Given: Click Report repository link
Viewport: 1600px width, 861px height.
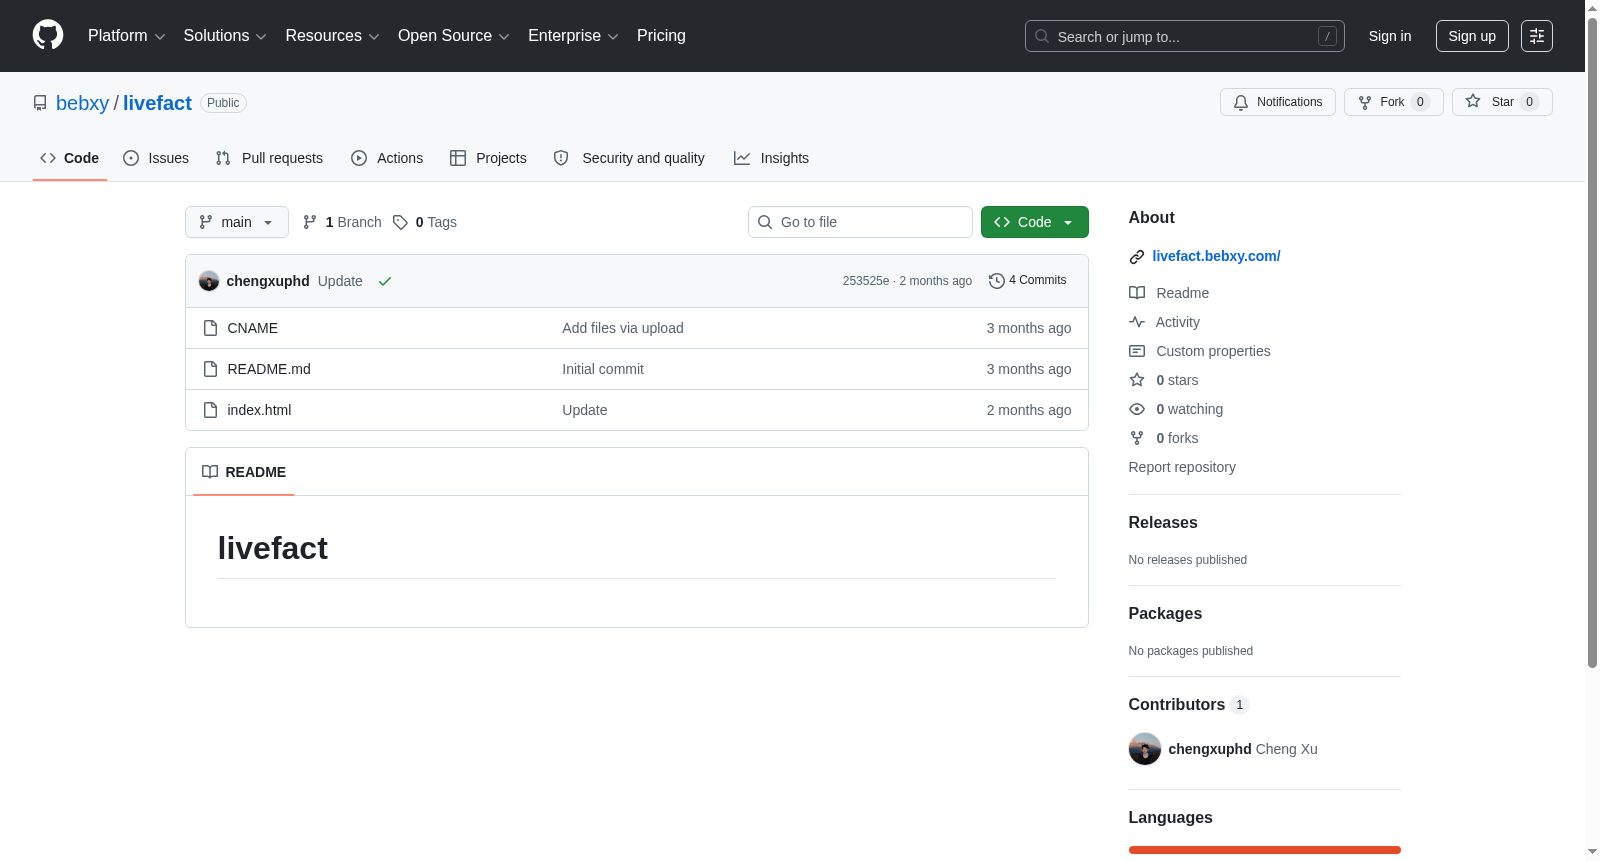Looking at the screenshot, I should click(x=1182, y=467).
